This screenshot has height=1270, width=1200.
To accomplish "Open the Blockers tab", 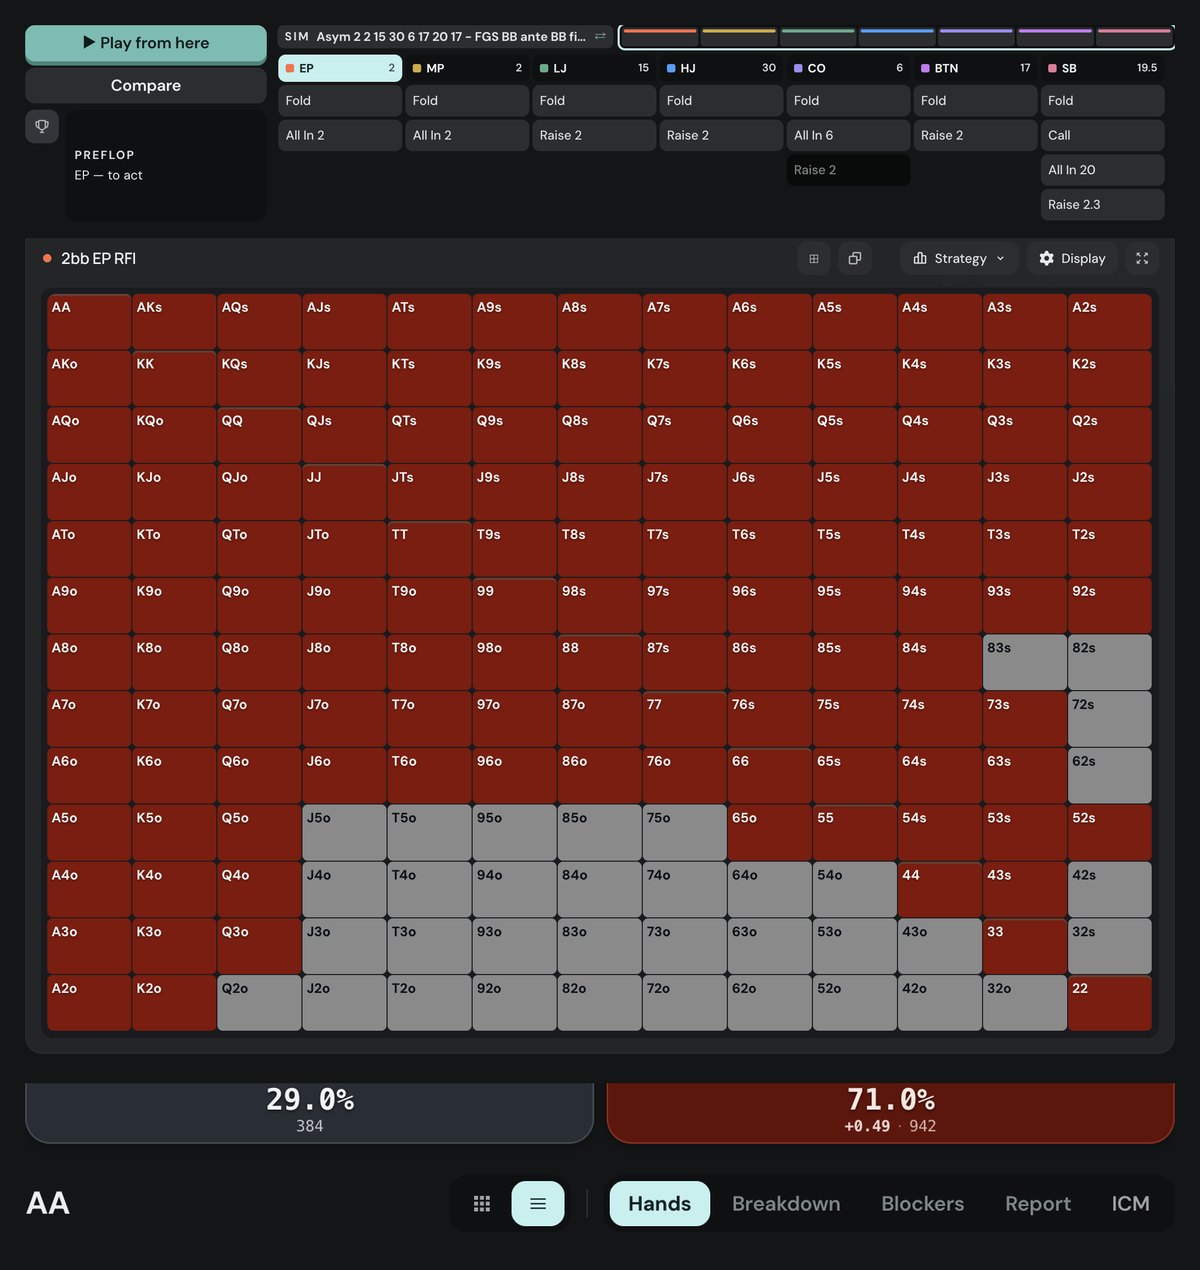I will coord(923,1204).
